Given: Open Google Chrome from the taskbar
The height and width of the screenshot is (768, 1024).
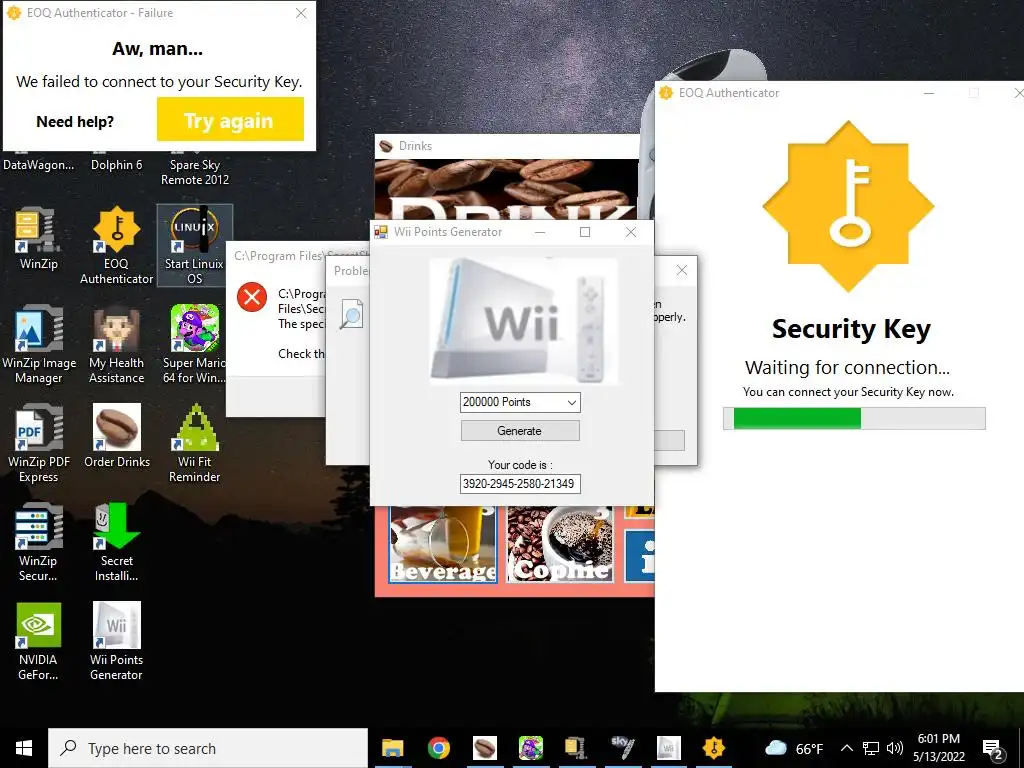Looking at the screenshot, I should pyautogui.click(x=439, y=748).
